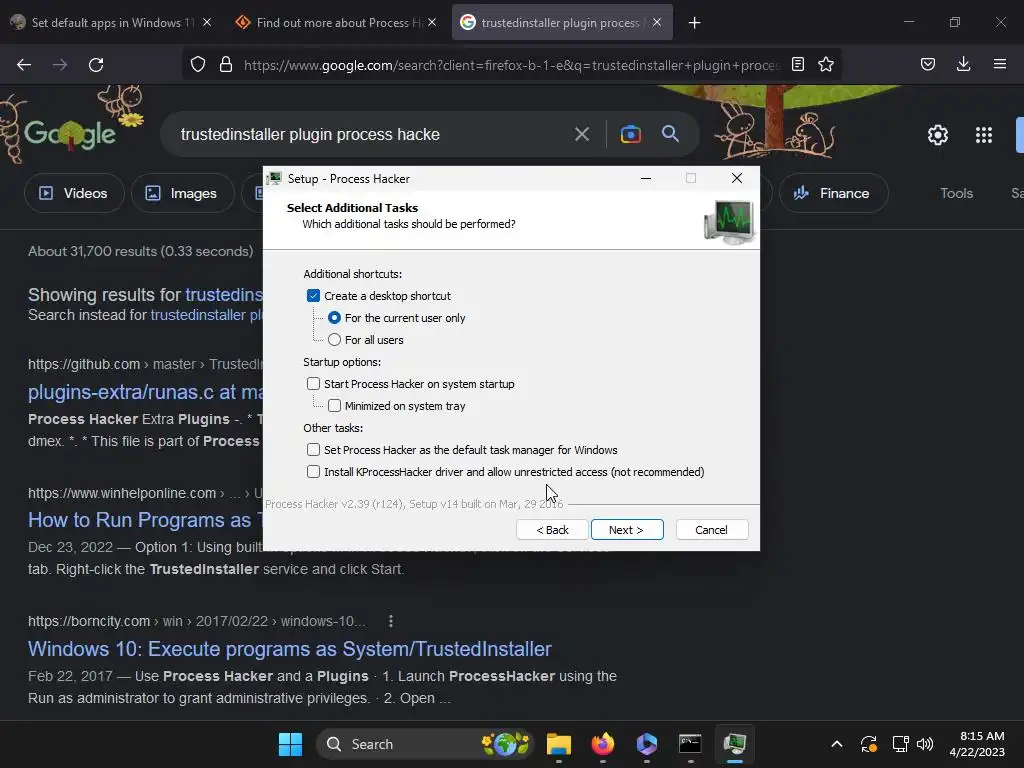Set Process Hacker as default task manager

tap(313, 450)
